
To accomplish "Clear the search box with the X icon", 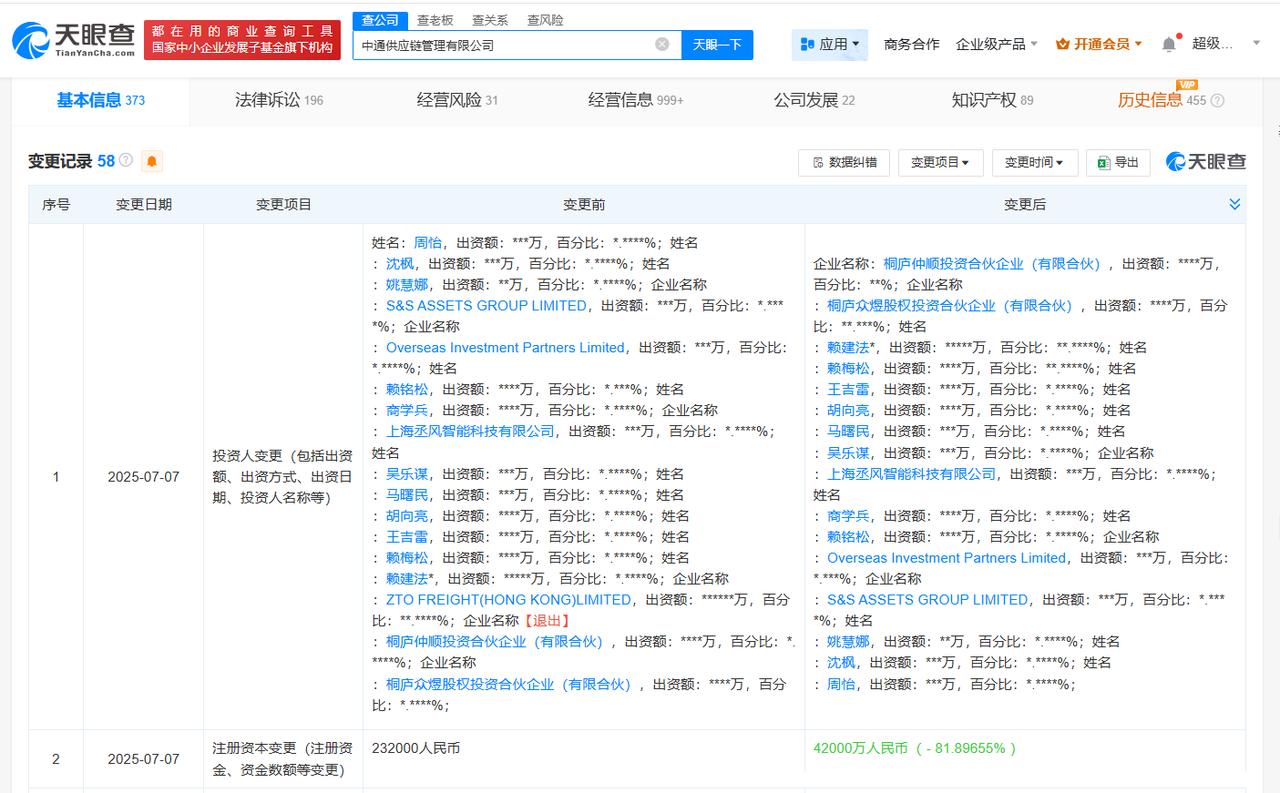I will pyautogui.click(x=662, y=44).
